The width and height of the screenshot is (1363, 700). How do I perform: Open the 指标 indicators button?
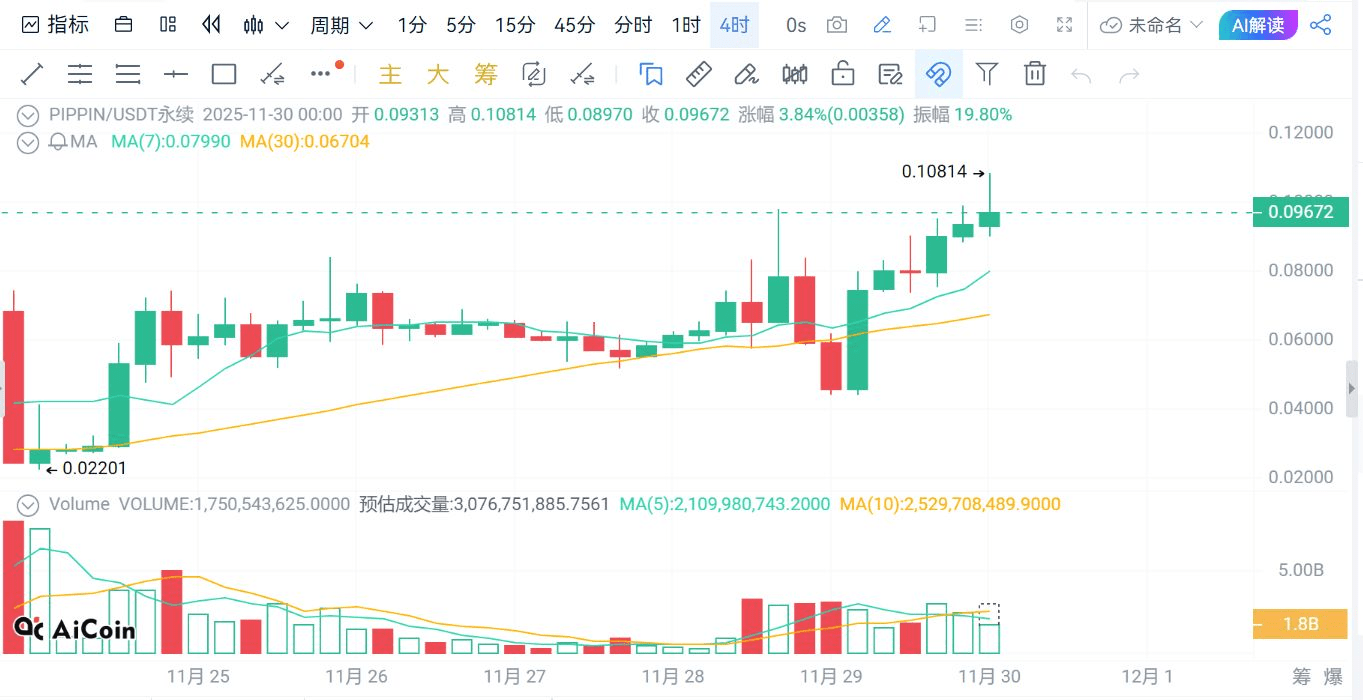pyautogui.click(x=56, y=25)
